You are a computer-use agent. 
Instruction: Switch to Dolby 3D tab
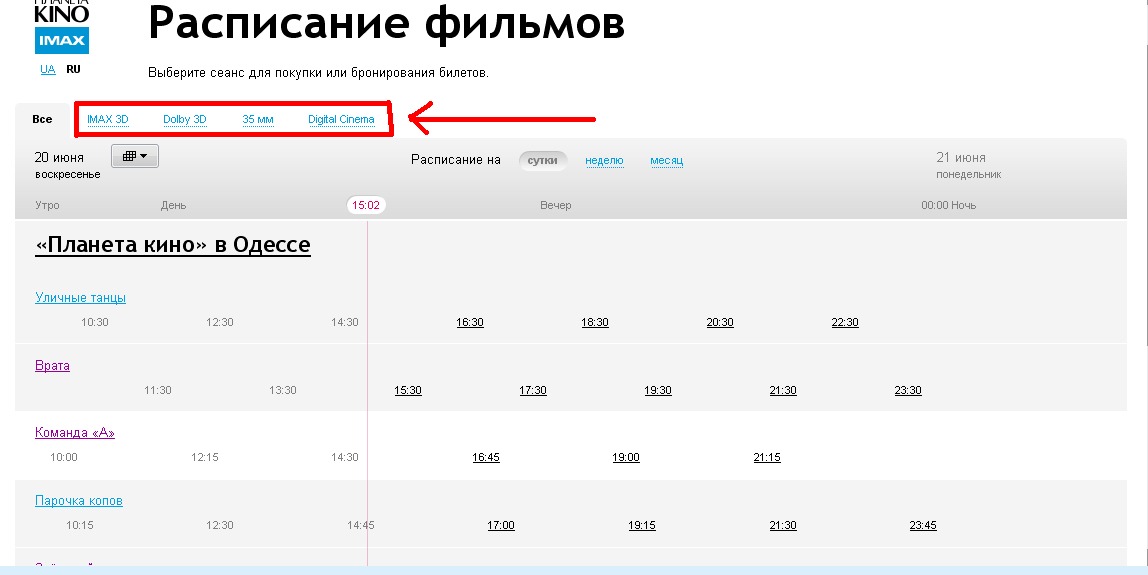coord(184,119)
